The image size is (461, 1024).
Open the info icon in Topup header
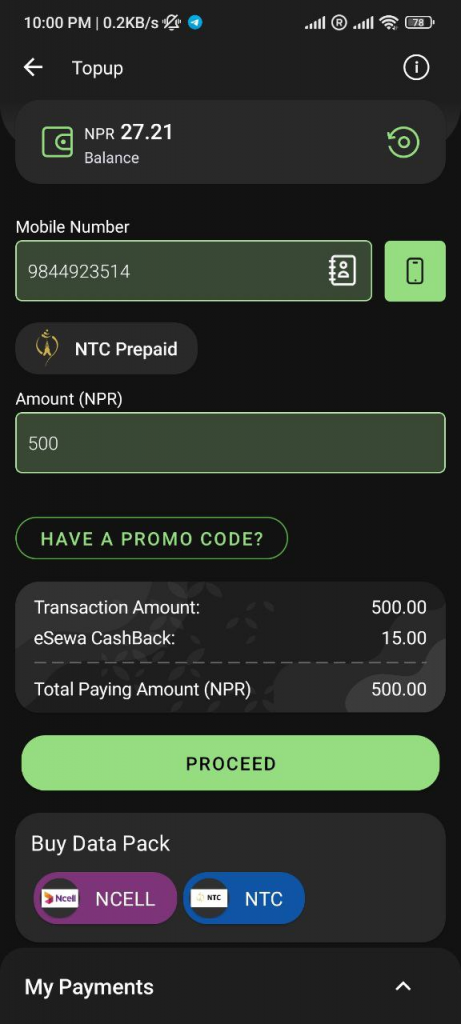(416, 67)
